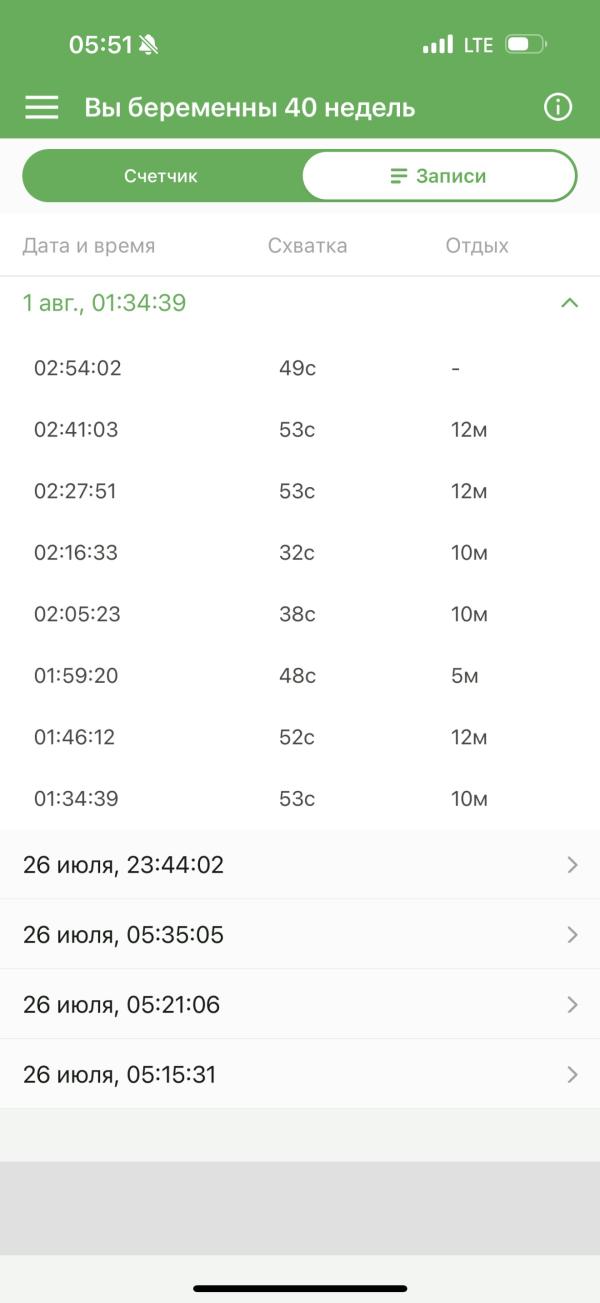Open the 26 июля, 05:21:06 session chevron
Image resolution: width=600 pixels, height=1303 pixels.
click(x=572, y=1005)
